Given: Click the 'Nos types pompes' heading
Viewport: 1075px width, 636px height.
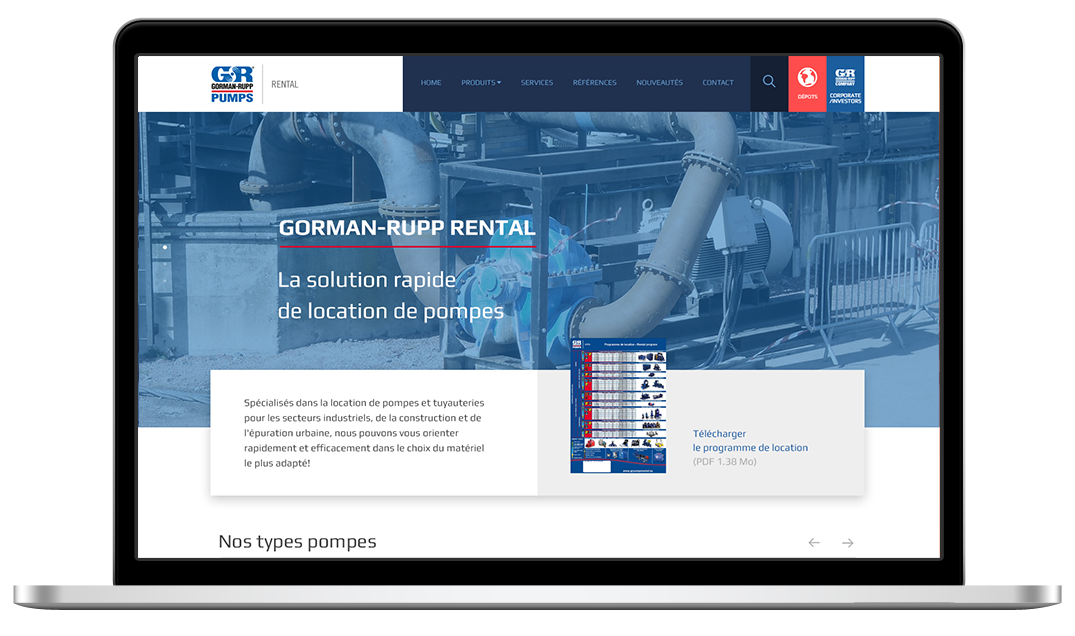Looking at the screenshot, I should point(298,541).
